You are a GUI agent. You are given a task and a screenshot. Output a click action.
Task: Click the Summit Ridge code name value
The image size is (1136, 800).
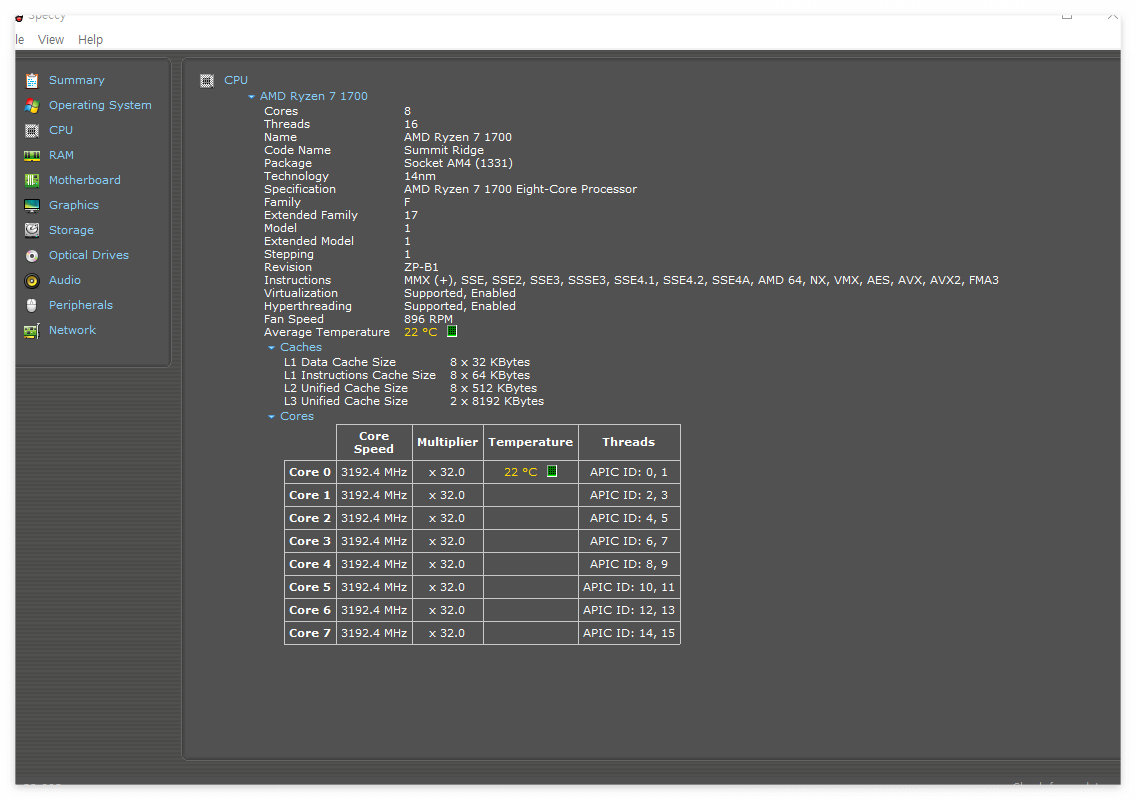(444, 150)
